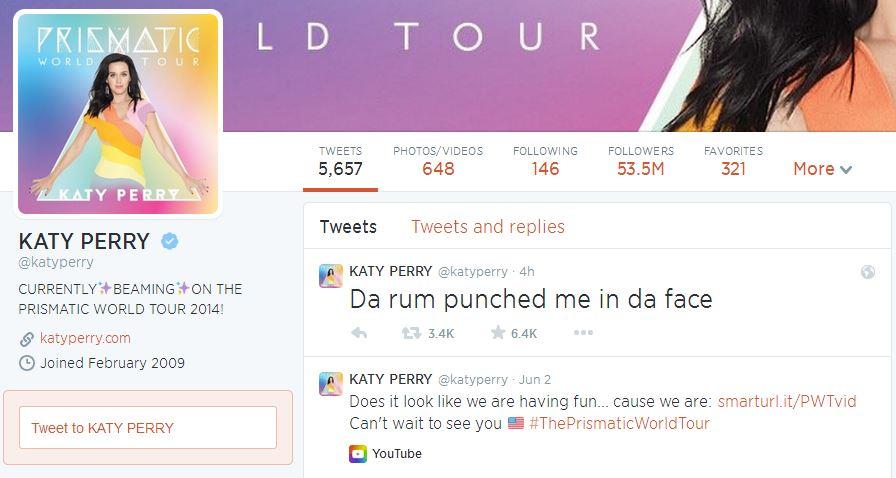Click the YouTube icon in Jun 2 tweet
896x478 pixels.
358,453
